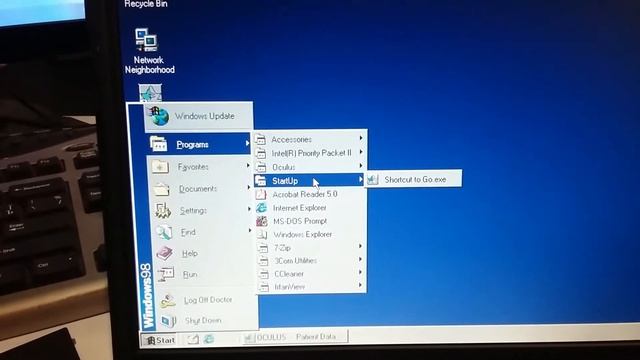Open the Settings submenu
Screen dimensions: 640x360
(202, 210)
